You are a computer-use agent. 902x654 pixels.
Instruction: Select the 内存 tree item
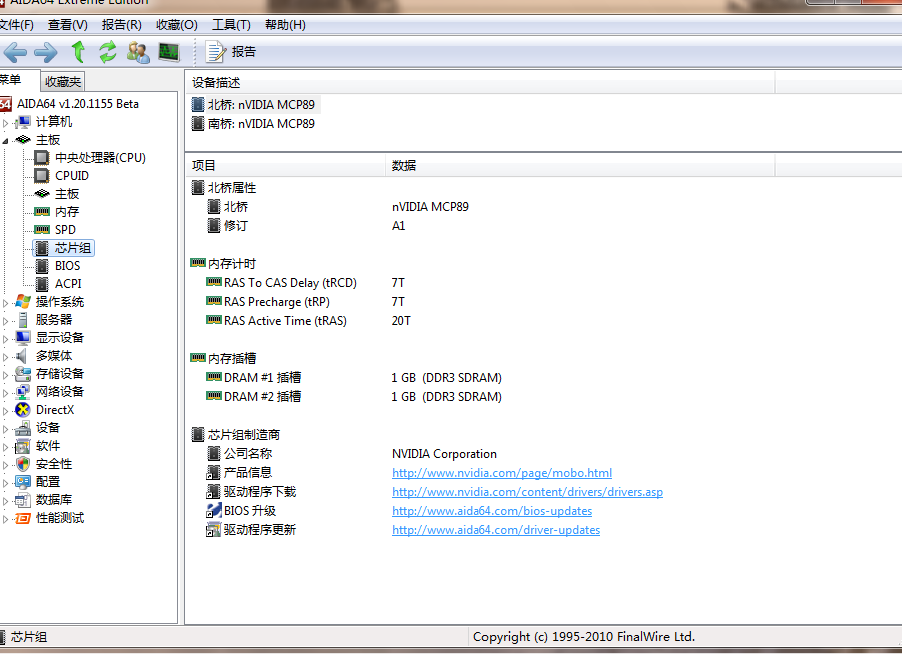click(67, 212)
